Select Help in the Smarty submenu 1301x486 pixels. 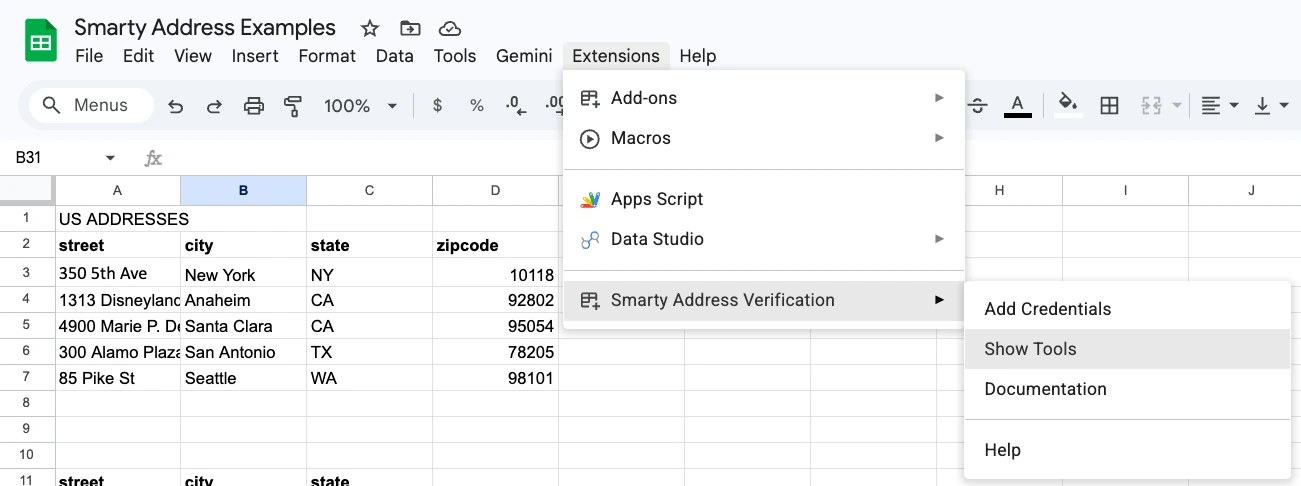tap(1127, 450)
